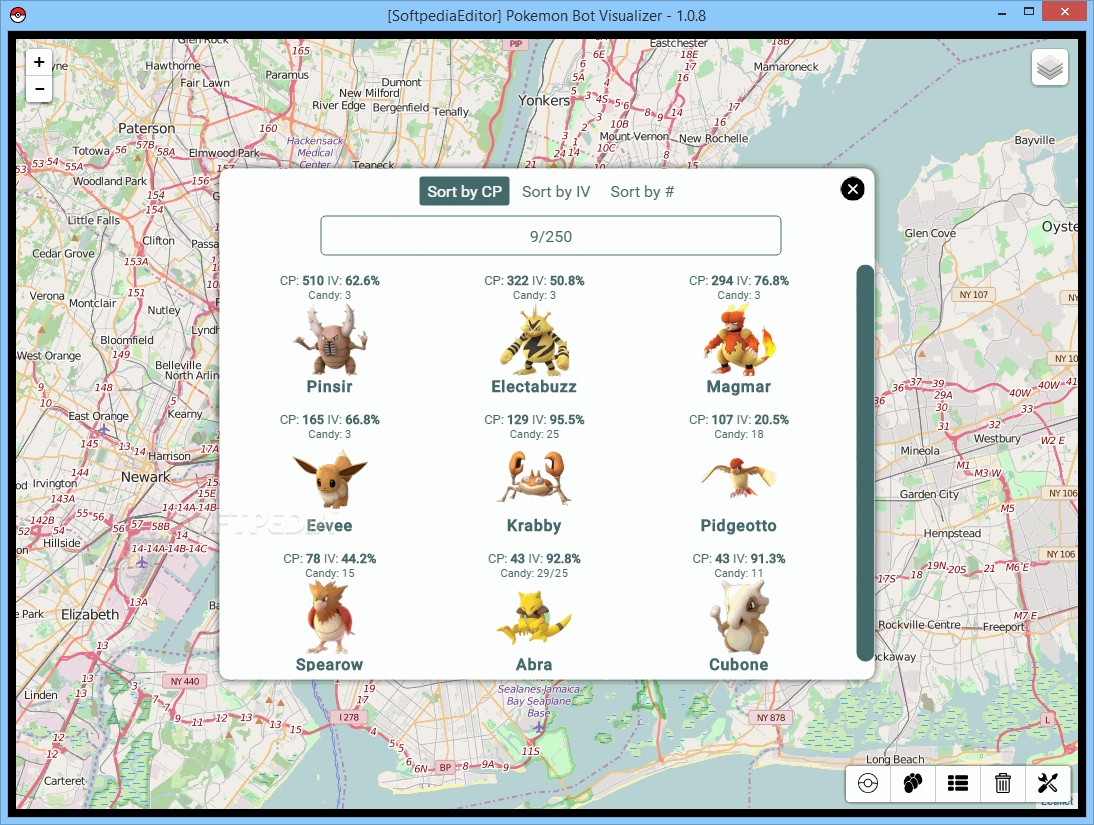Image resolution: width=1094 pixels, height=825 pixels.
Task: Click the Pokeball locate icon
Action: pos(868,783)
